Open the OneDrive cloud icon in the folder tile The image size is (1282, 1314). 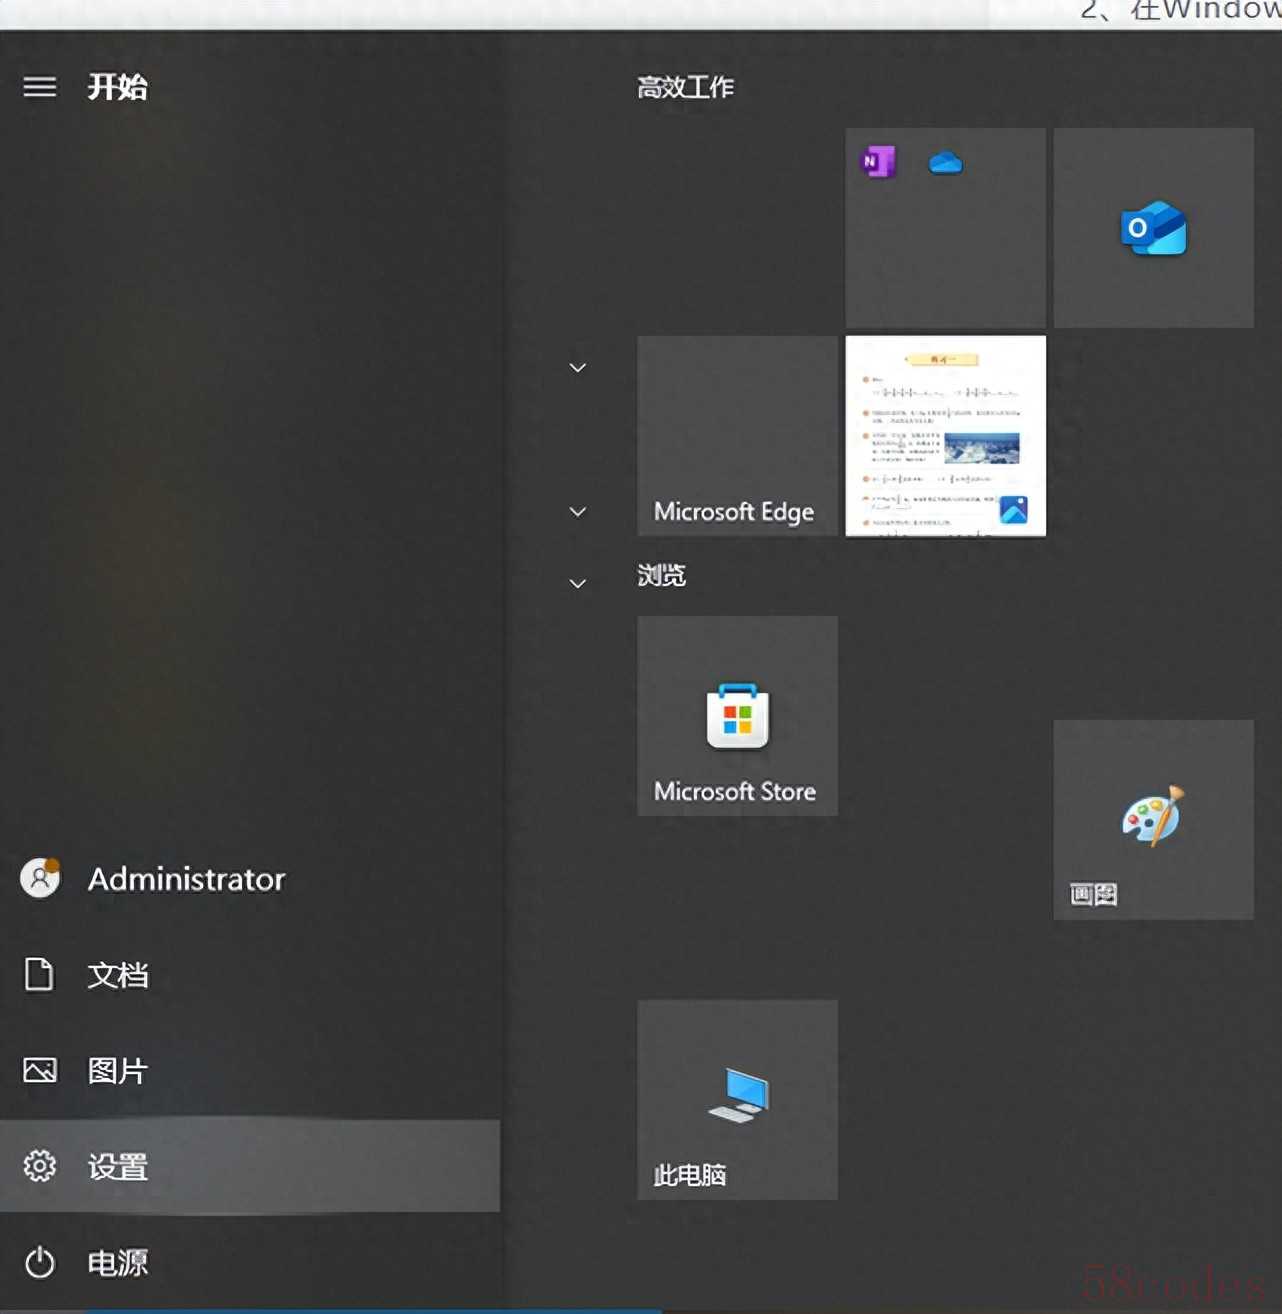point(945,162)
